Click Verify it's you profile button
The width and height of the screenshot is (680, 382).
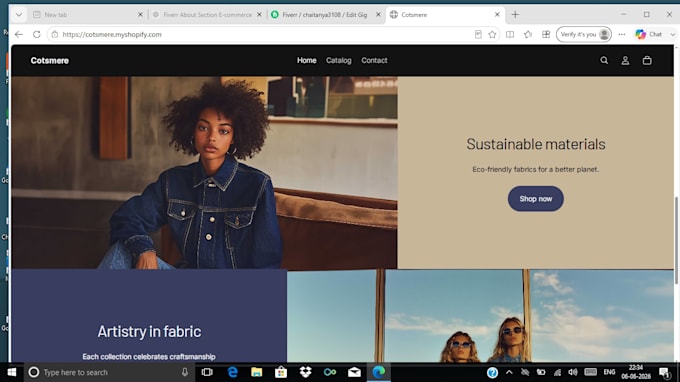point(584,34)
